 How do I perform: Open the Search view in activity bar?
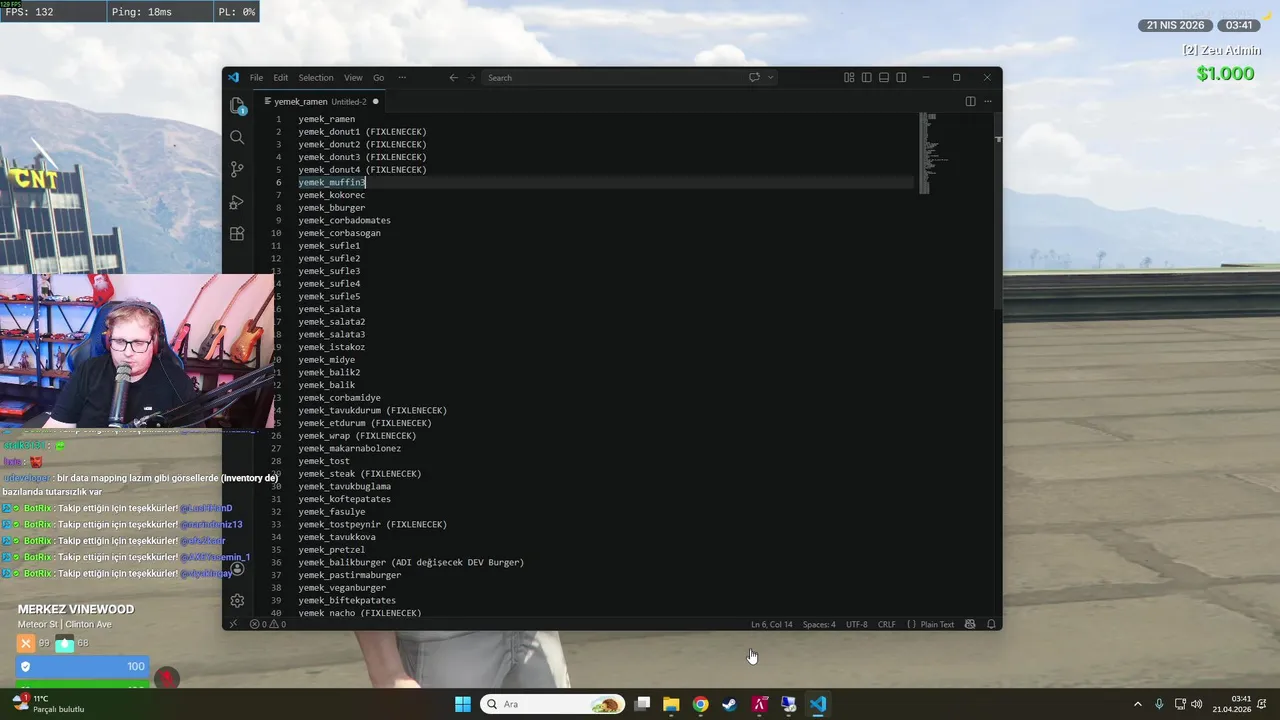coord(237,137)
